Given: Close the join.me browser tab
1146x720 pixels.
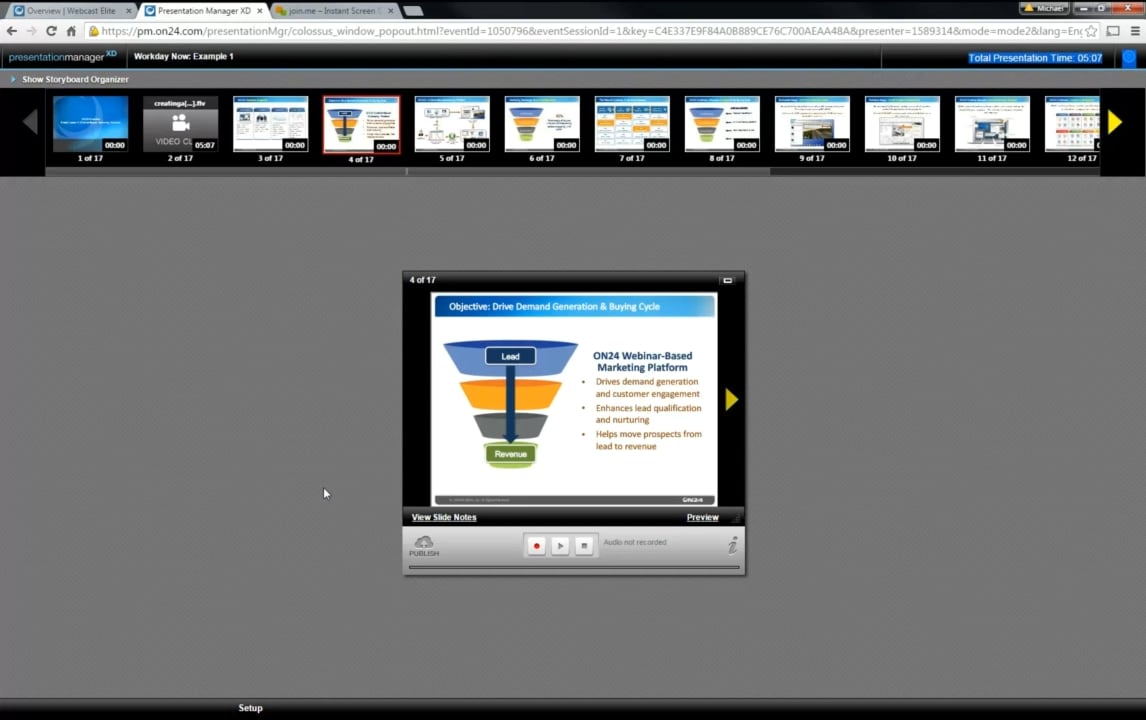Looking at the screenshot, I should (x=391, y=11).
